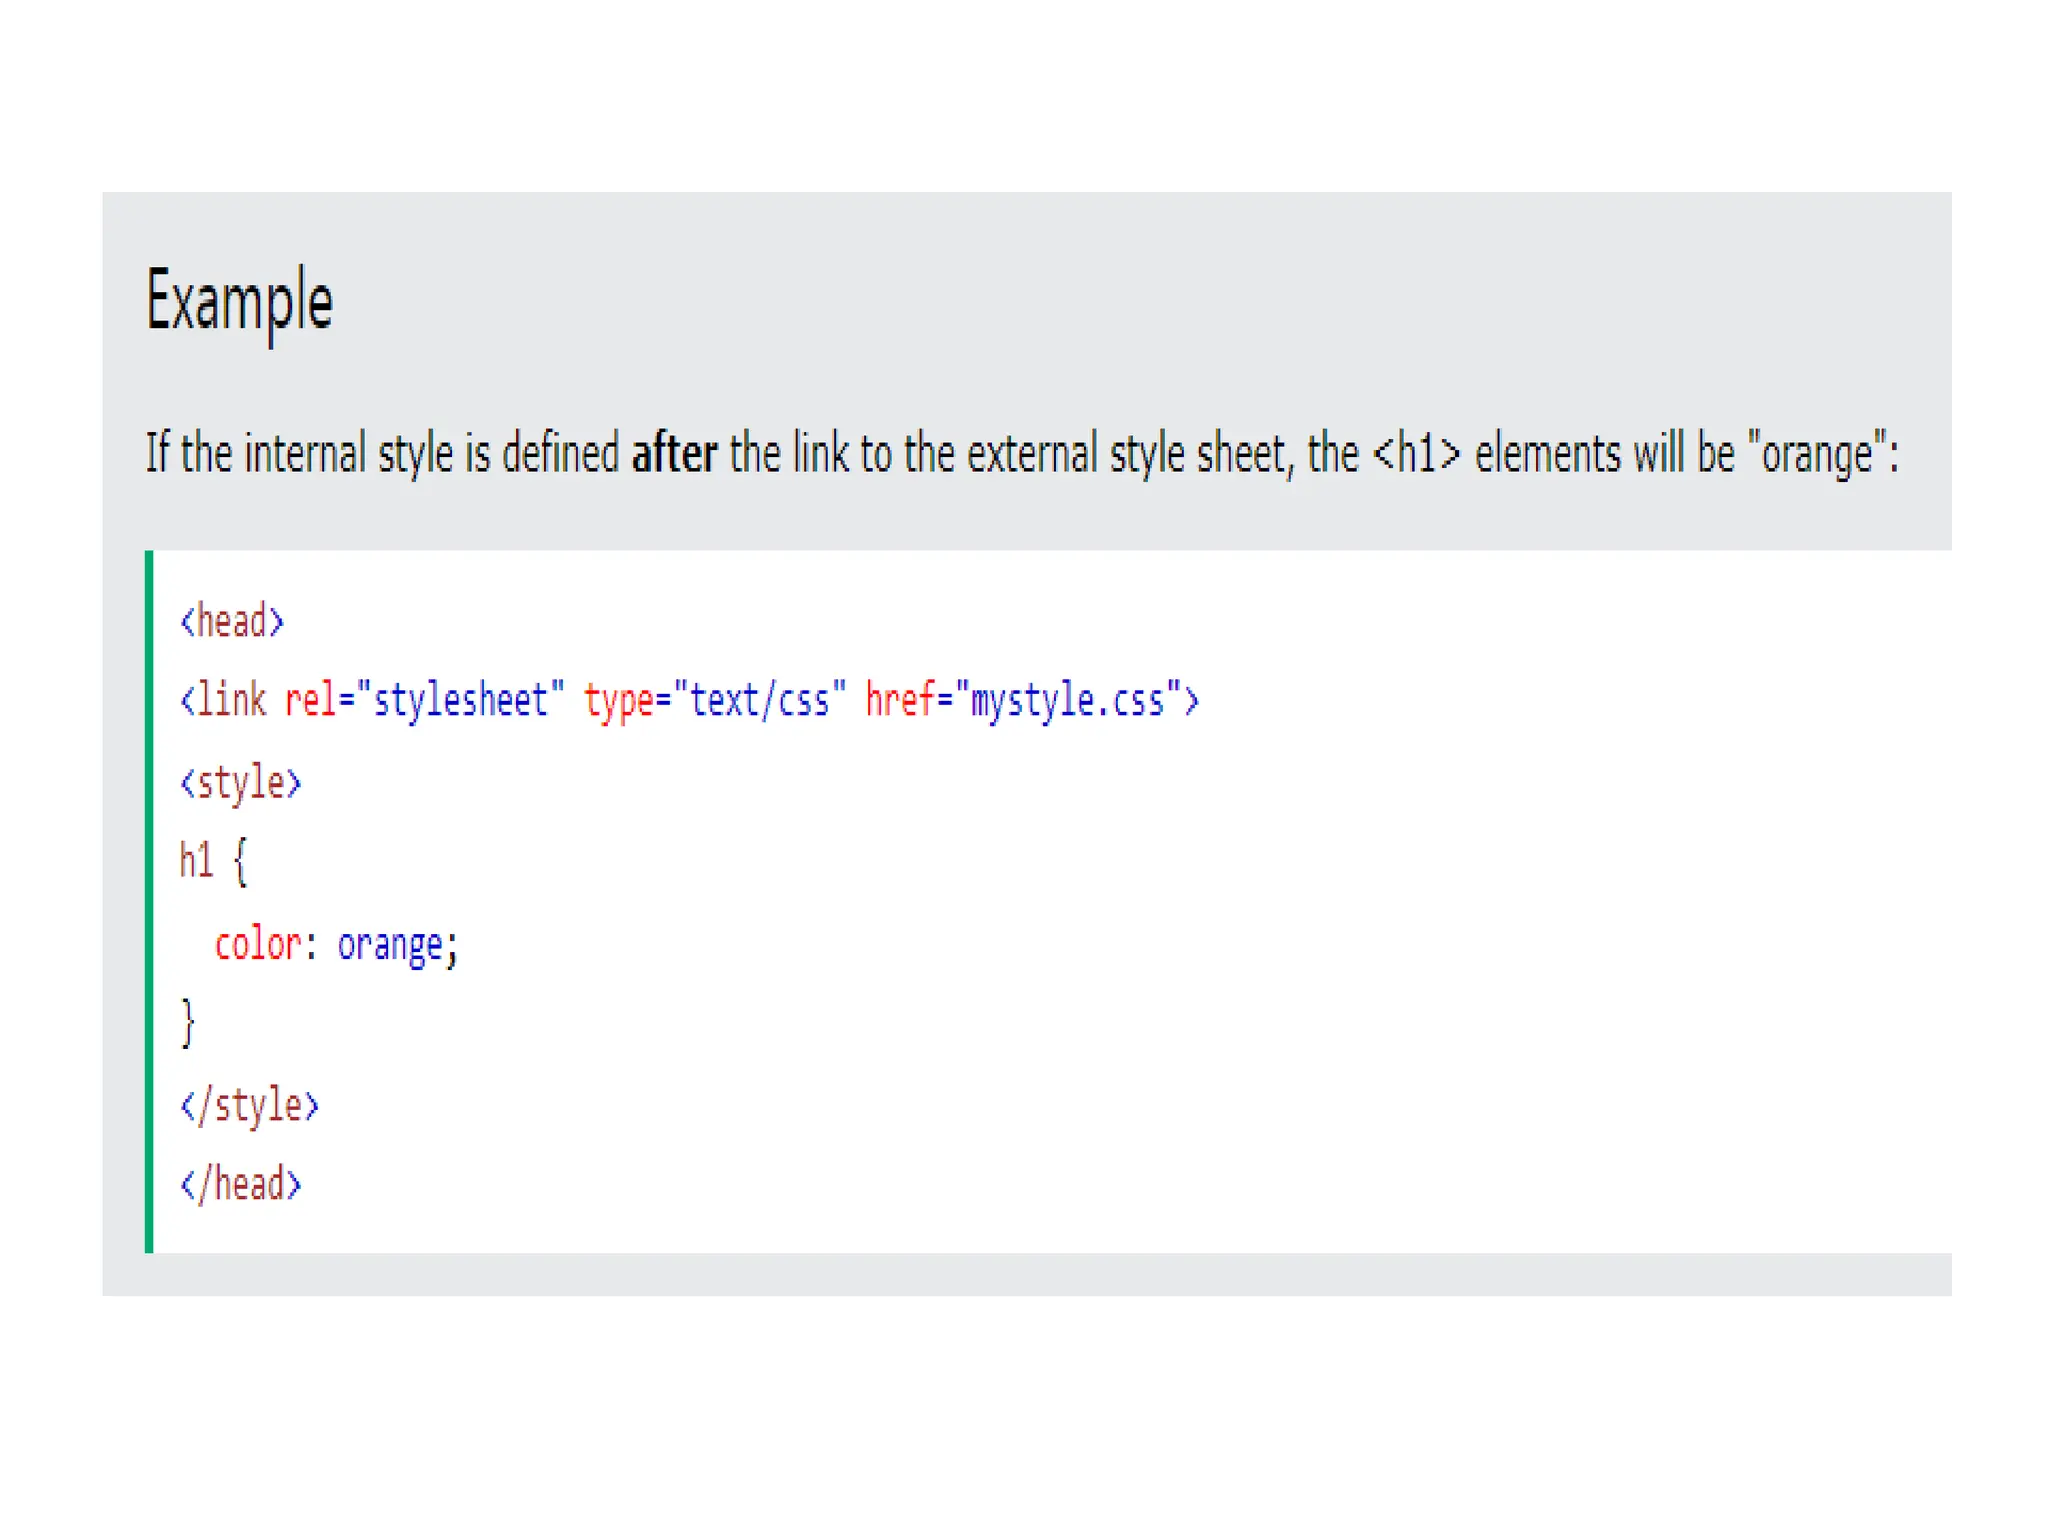2048x1536 pixels.
Task: Select the rel attribute name
Action: point(310,700)
